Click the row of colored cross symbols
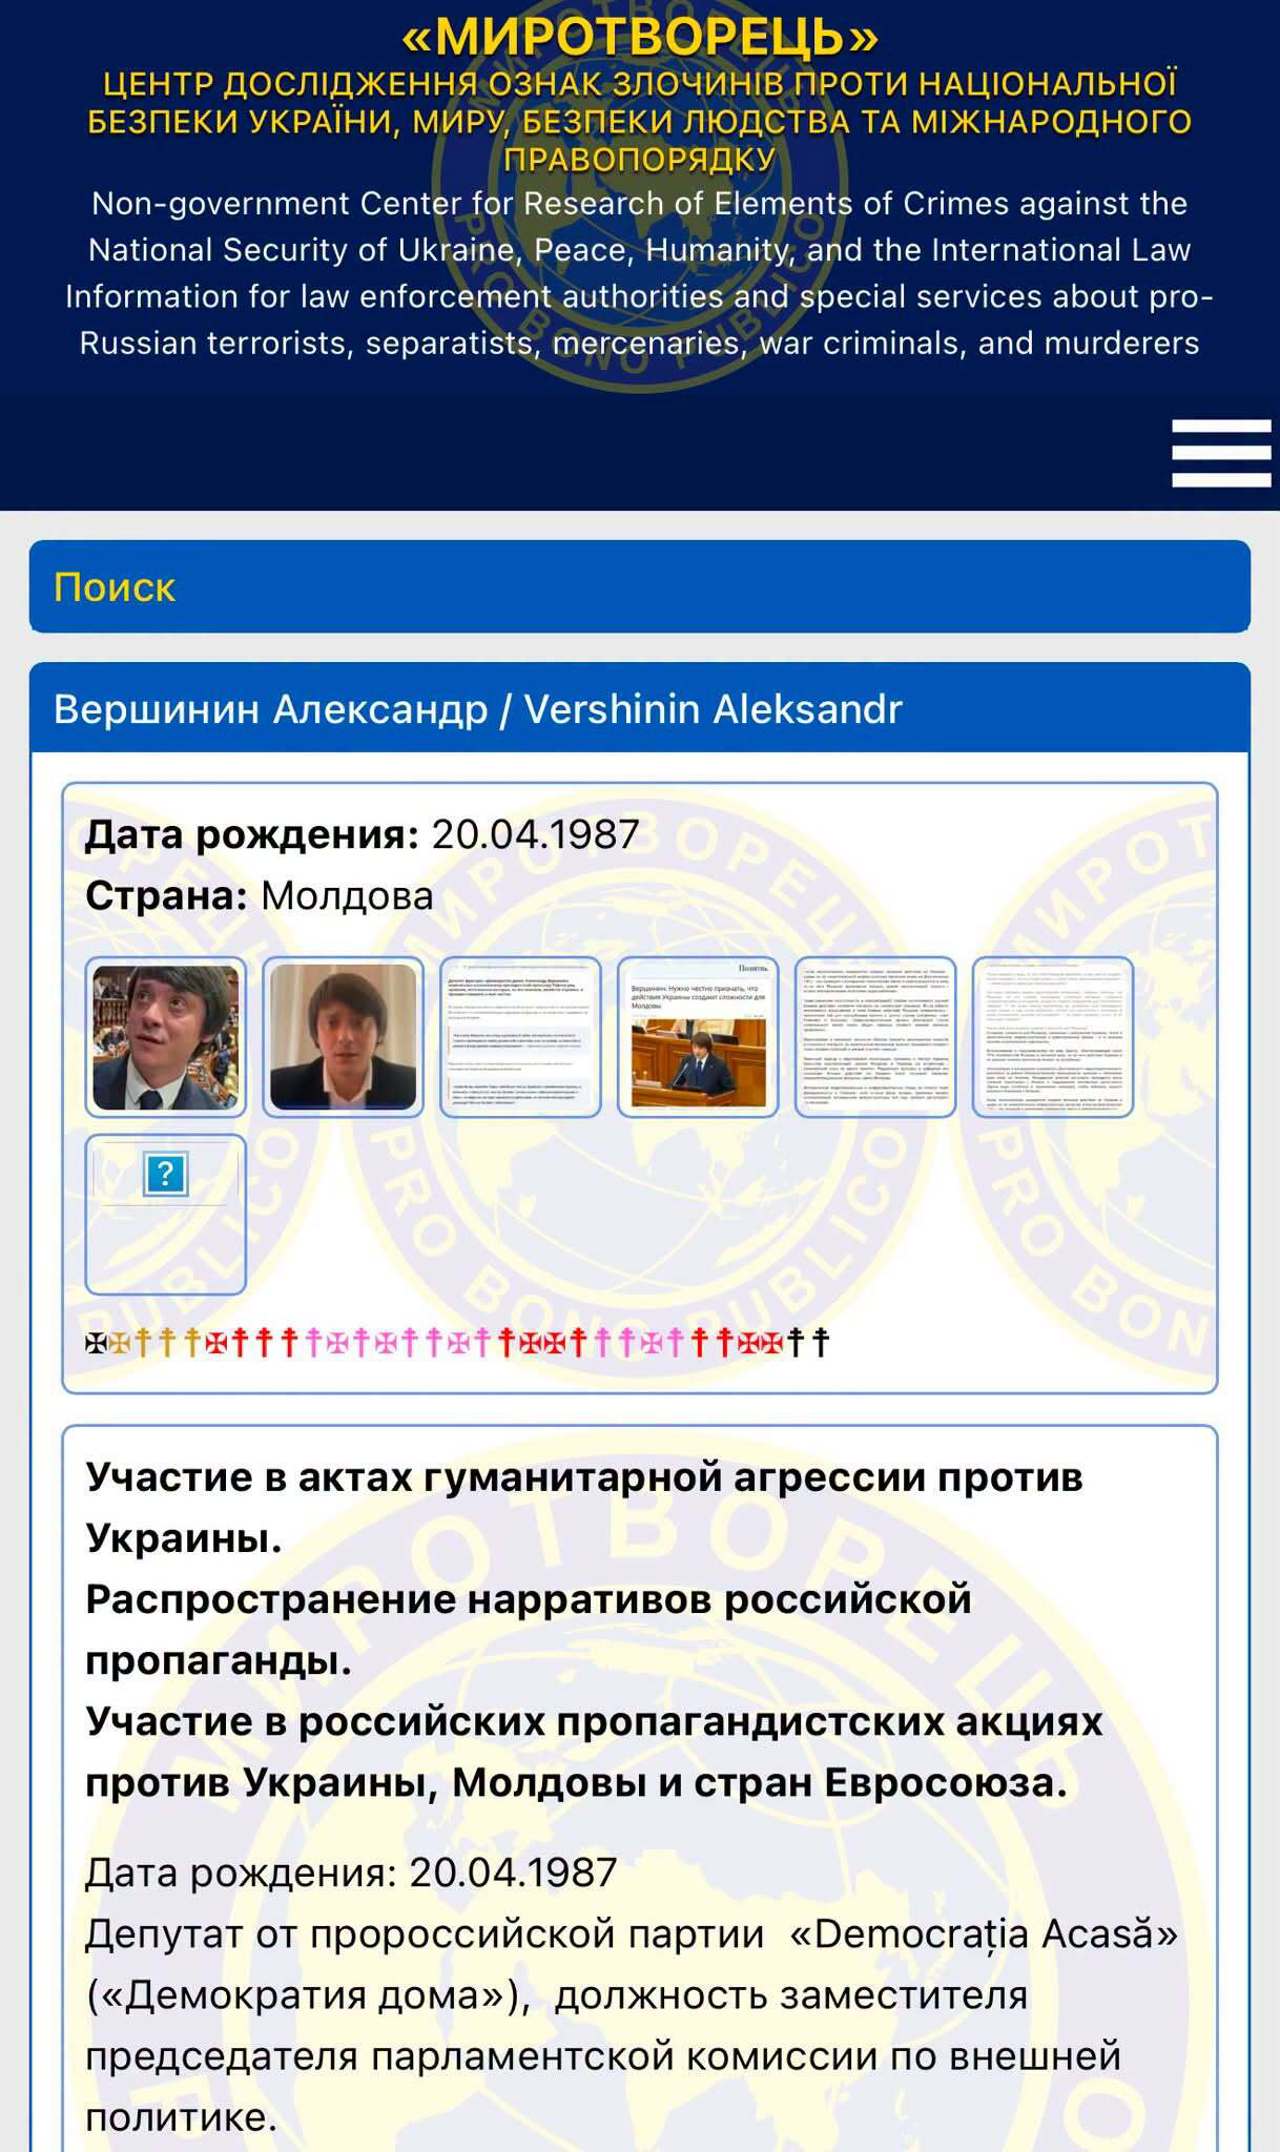The width and height of the screenshot is (1280, 2152). click(458, 1342)
